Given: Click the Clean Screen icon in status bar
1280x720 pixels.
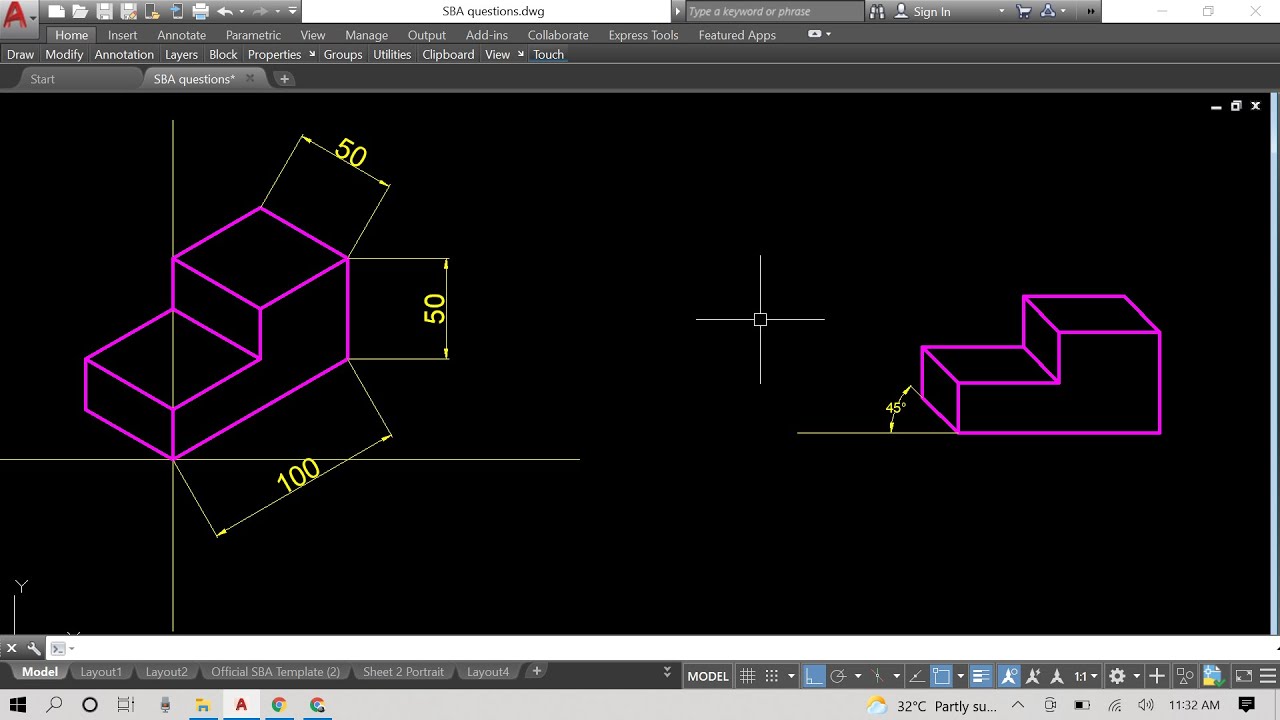Looking at the screenshot, I should pyautogui.click(x=1244, y=676).
